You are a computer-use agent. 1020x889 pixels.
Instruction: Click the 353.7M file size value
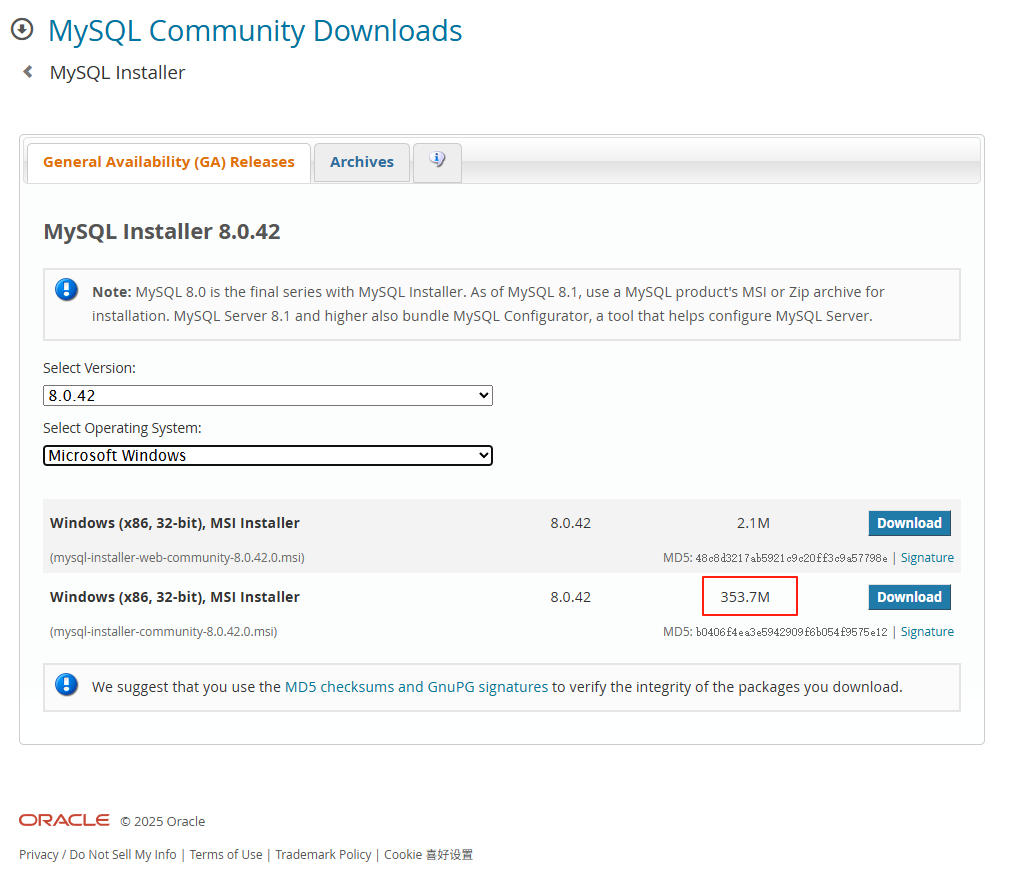[x=745, y=597]
